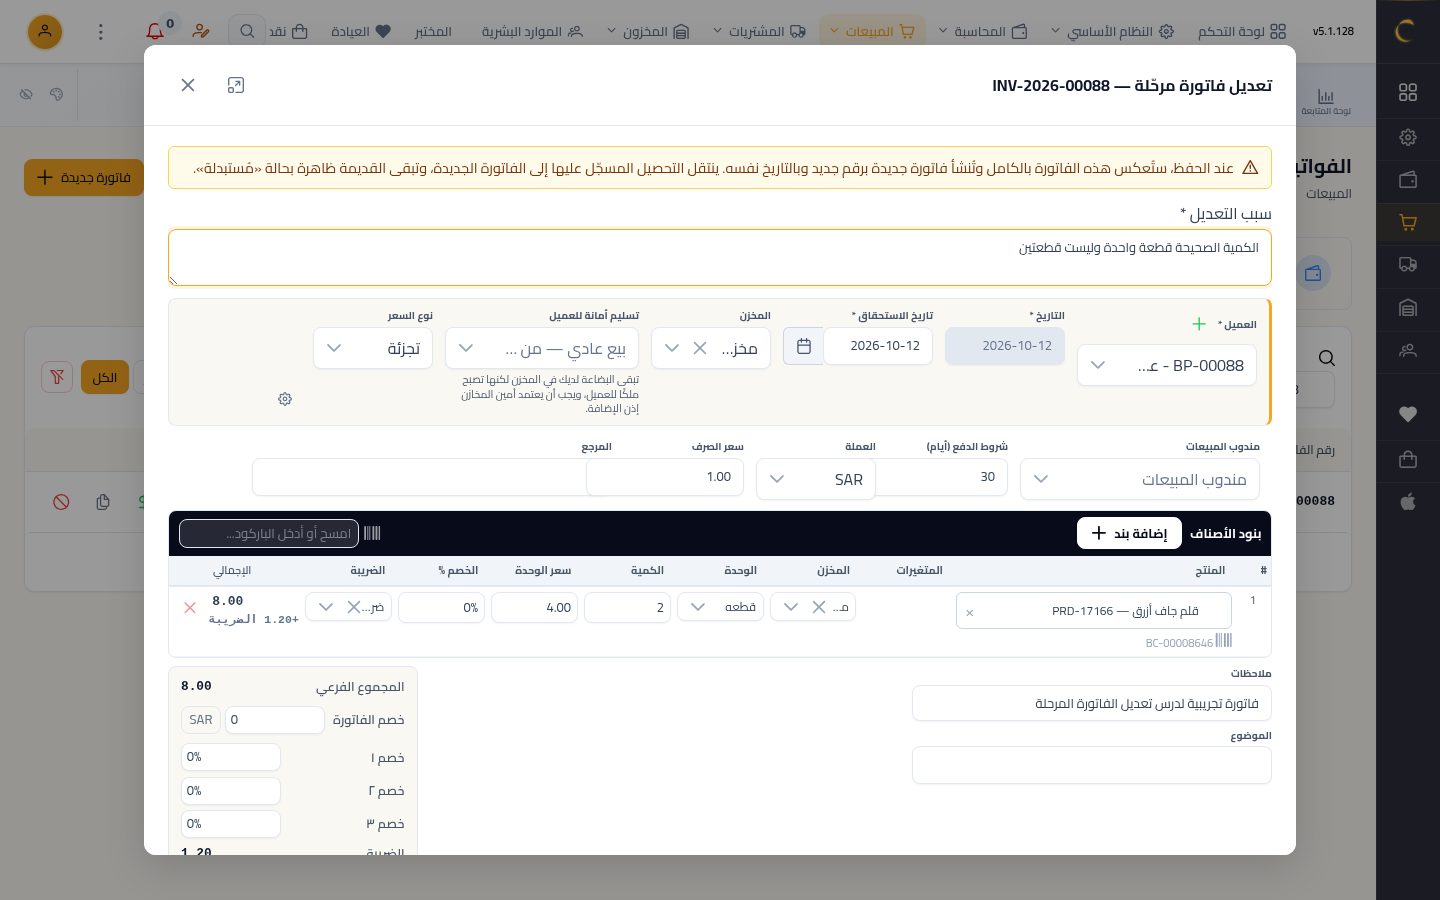Open المبيعات top menu
Screen dimensions: 1440x900
coord(872,31)
